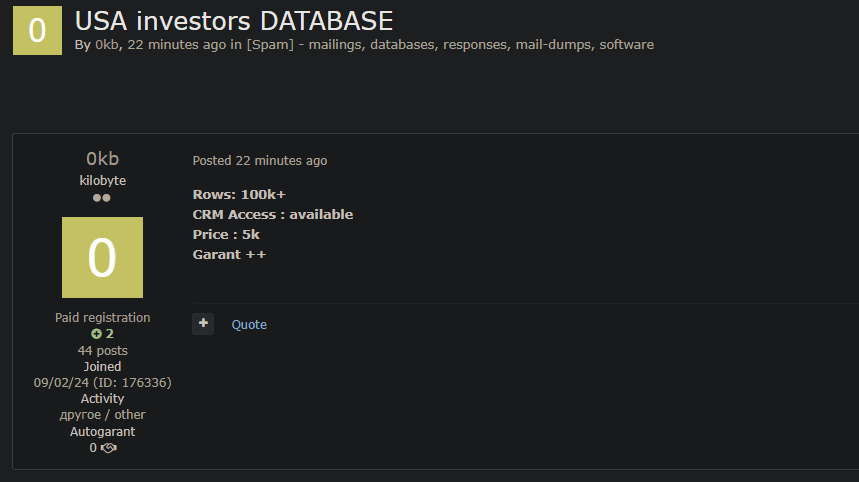Click the large 0kb avatar in the author panel
859x482 pixels.
102,257
